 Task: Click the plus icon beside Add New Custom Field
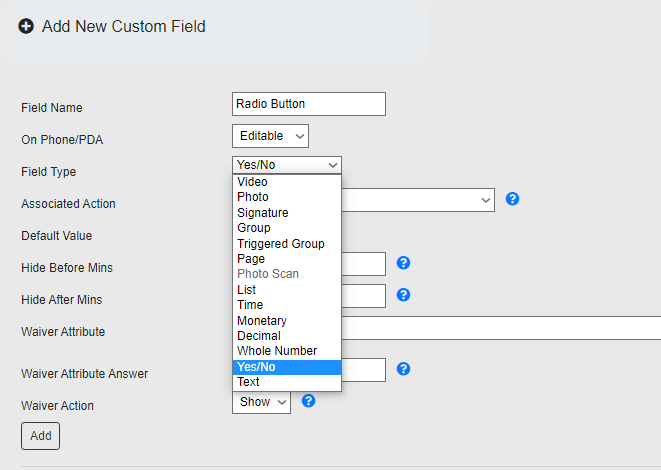point(26,27)
